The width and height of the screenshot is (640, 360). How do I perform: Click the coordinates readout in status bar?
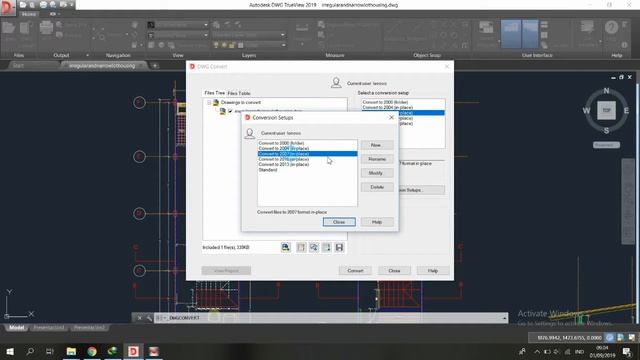(569, 338)
